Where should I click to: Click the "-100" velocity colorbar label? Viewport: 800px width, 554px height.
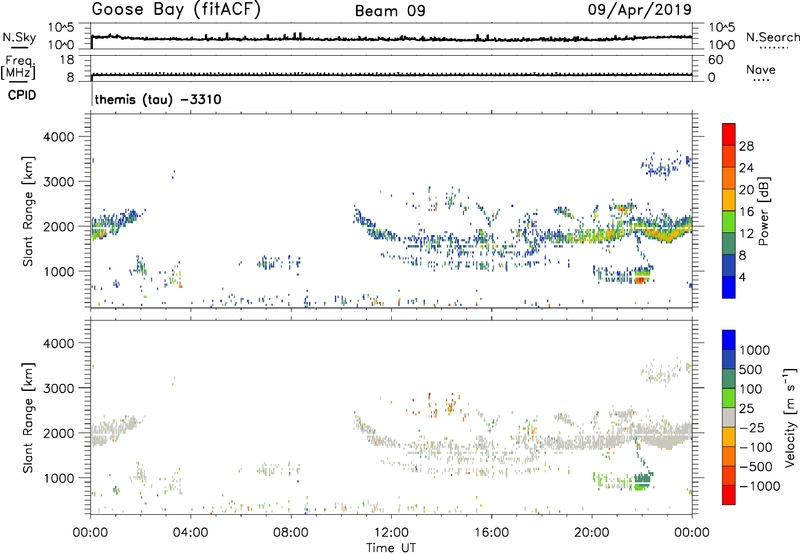(x=755, y=447)
